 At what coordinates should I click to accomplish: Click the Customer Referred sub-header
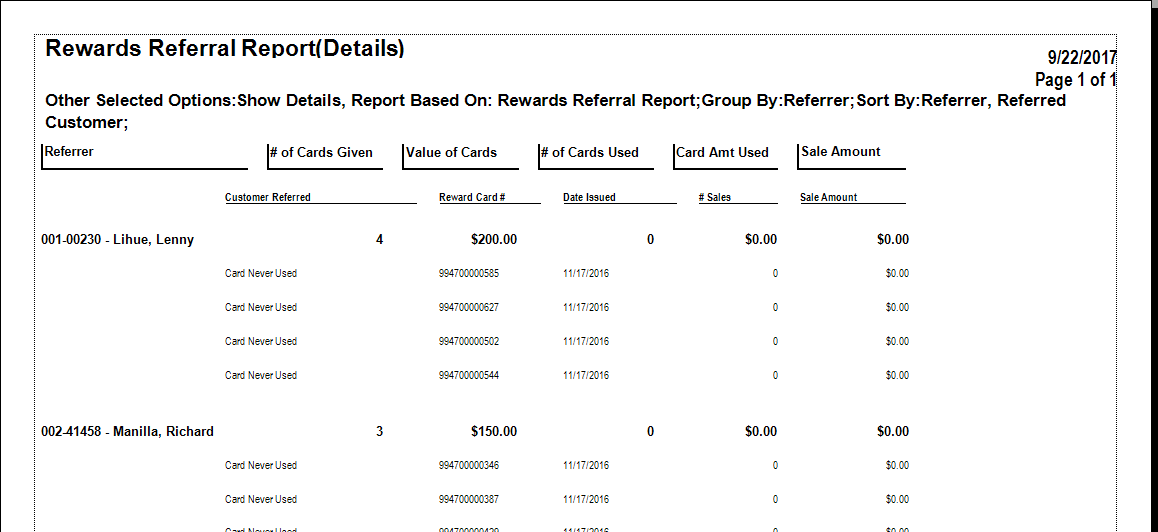click(x=268, y=198)
